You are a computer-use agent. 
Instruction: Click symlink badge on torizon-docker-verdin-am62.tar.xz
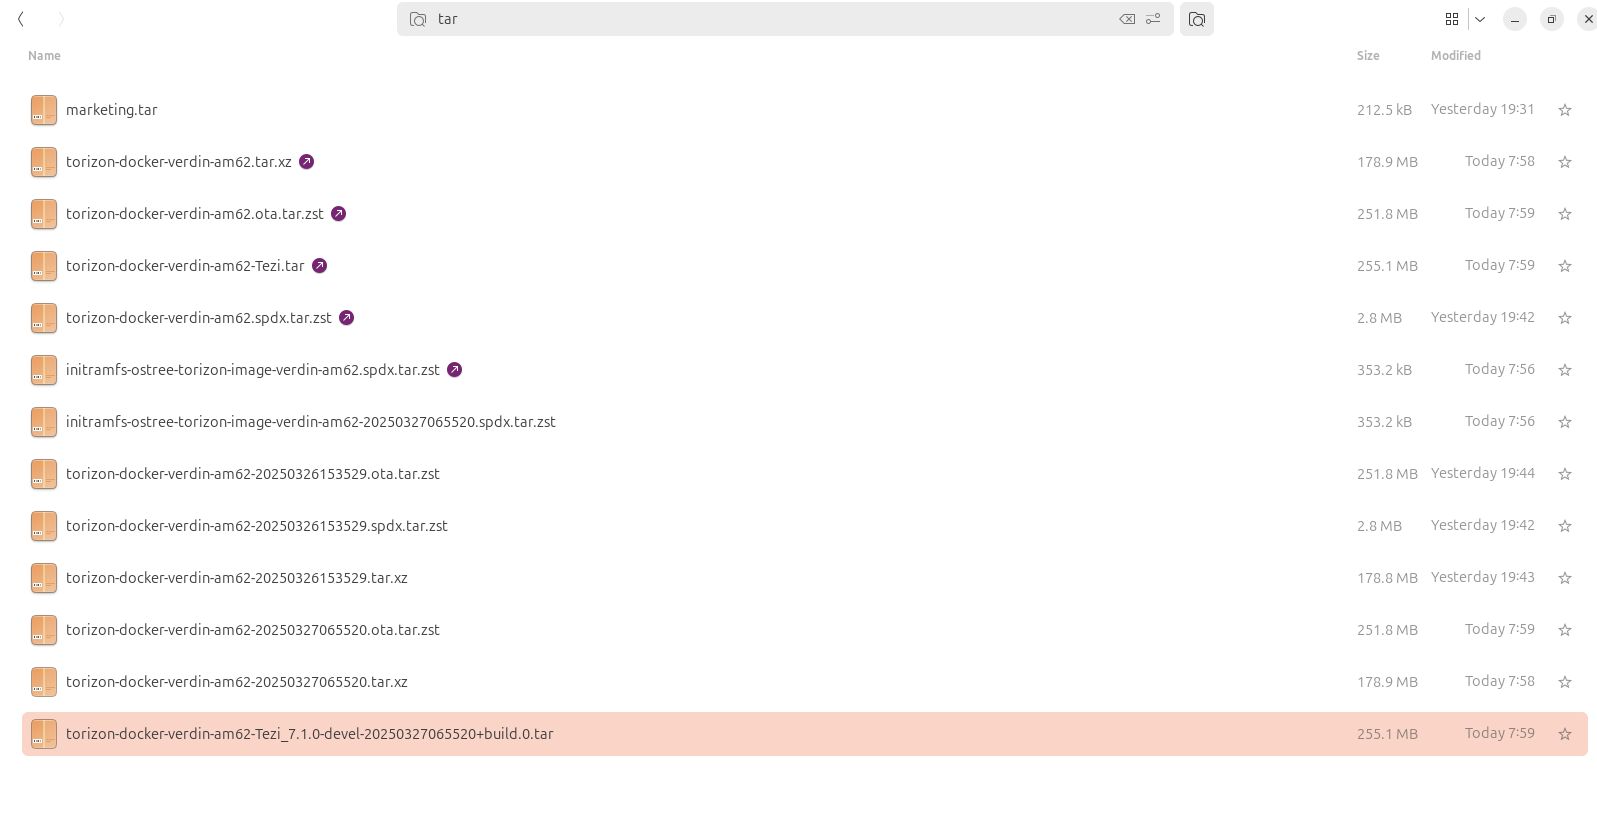307,161
